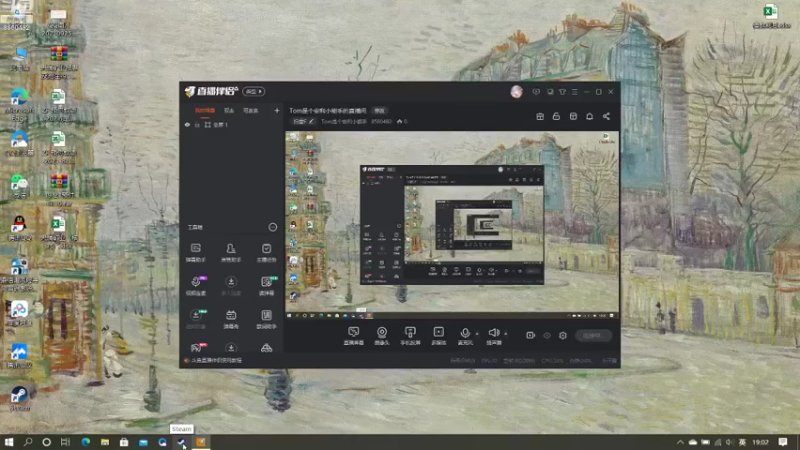Add a new scene with the plus button

click(277, 110)
